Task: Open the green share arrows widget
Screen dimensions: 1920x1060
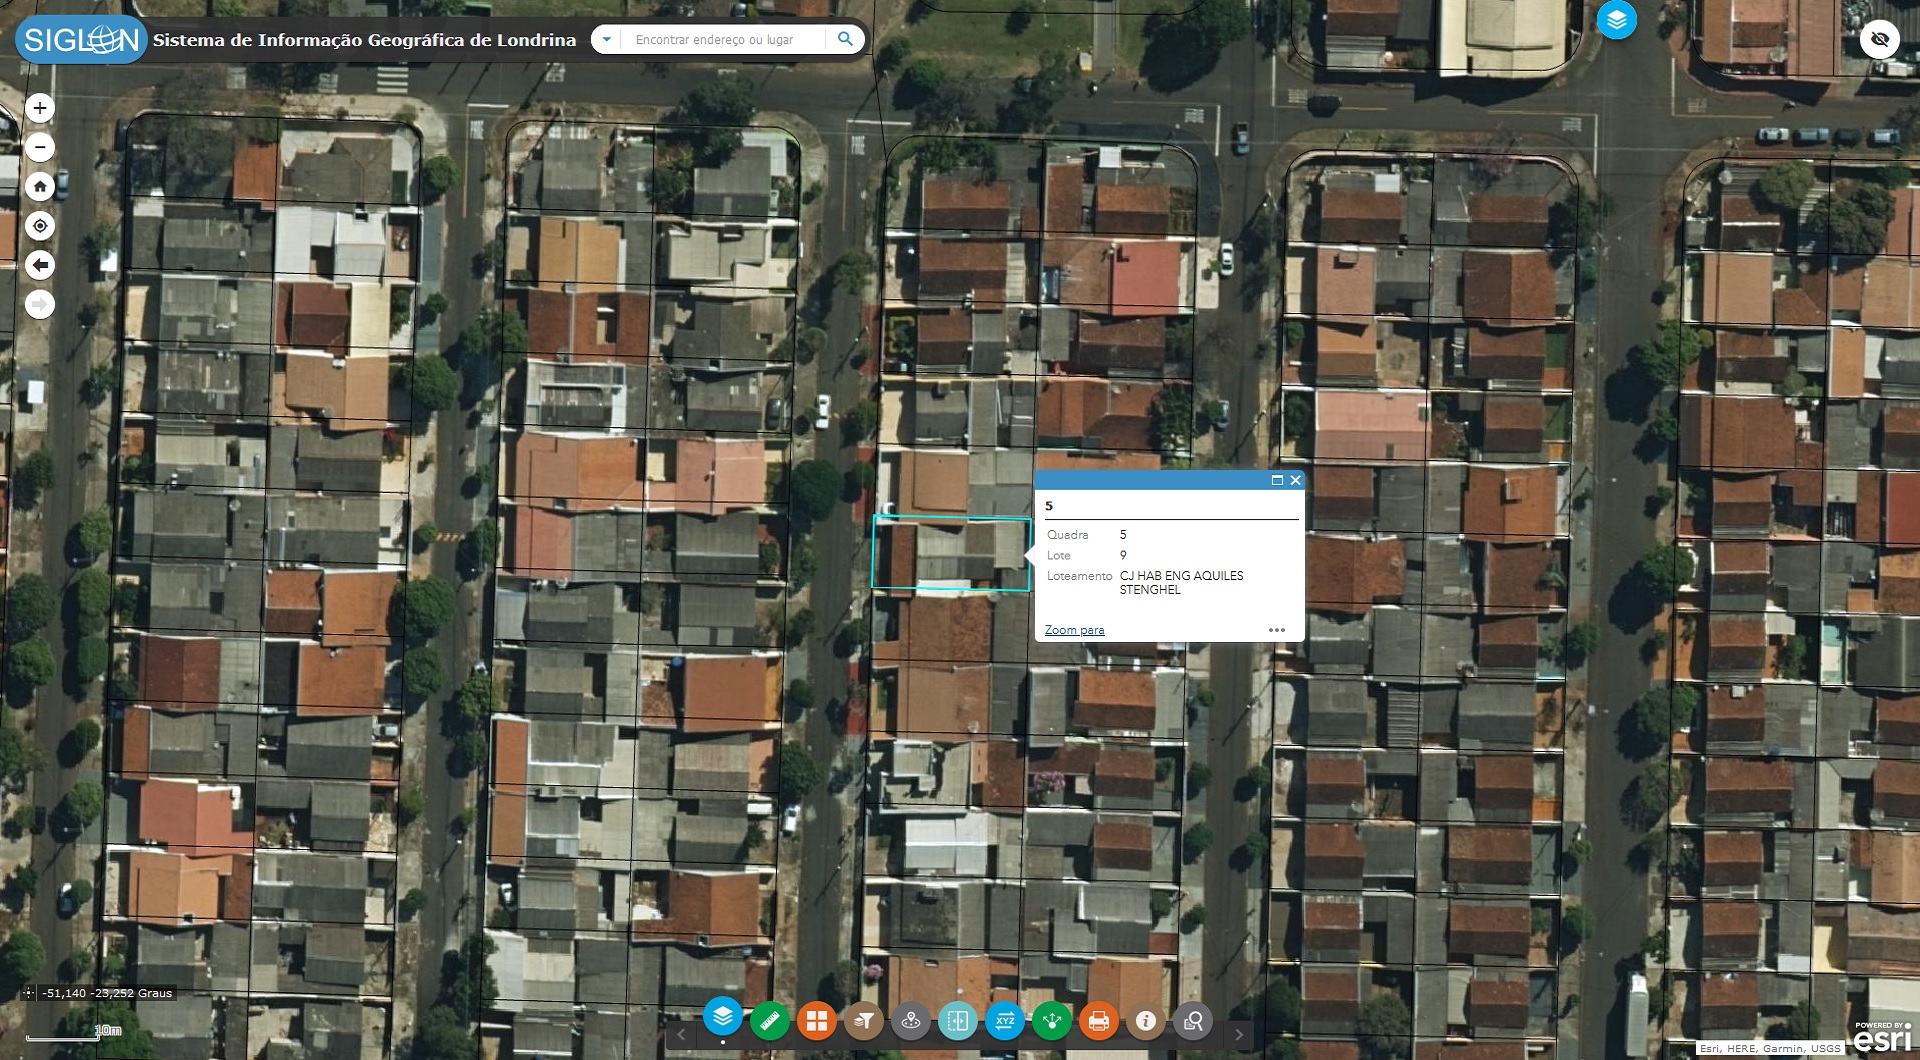Action: coord(1052,1021)
